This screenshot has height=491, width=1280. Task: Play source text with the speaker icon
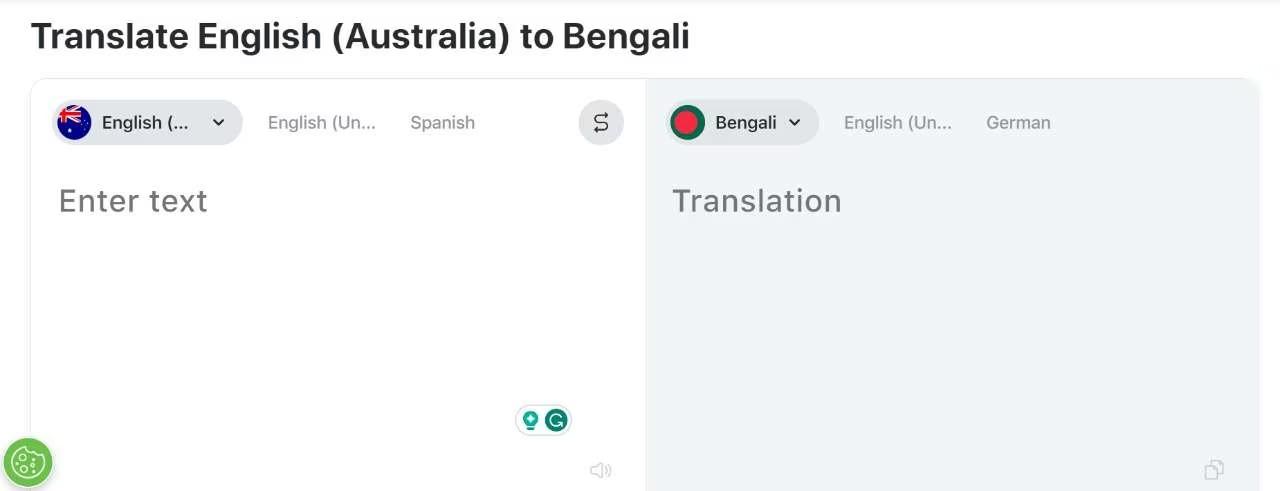coord(600,470)
